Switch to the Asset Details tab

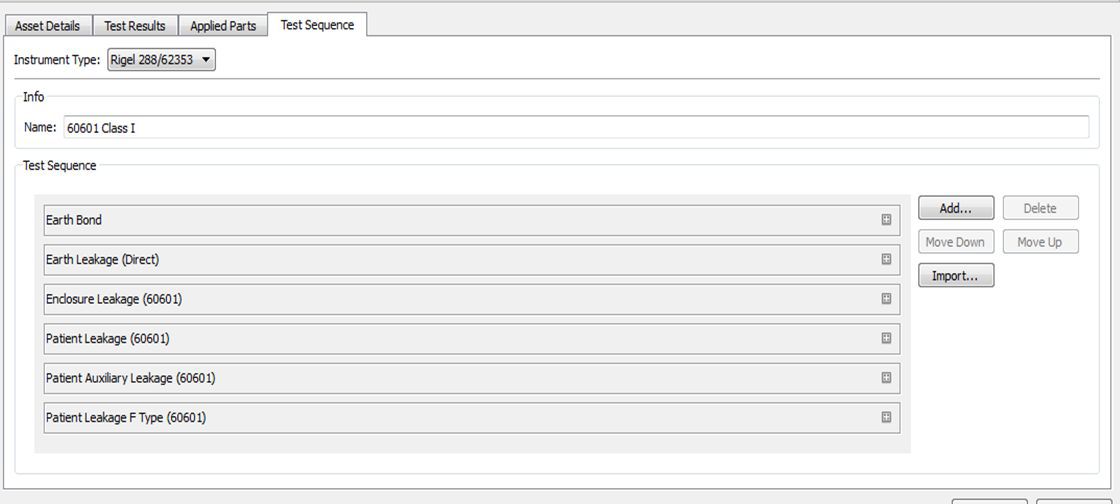tap(47, 26)
